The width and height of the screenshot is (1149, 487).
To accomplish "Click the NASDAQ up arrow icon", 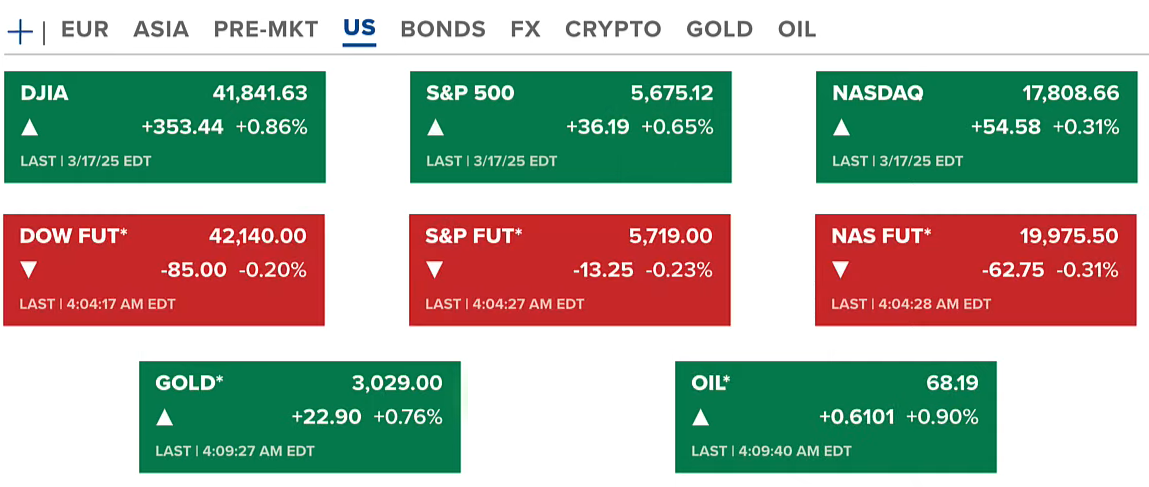I will tap(842, 127).
